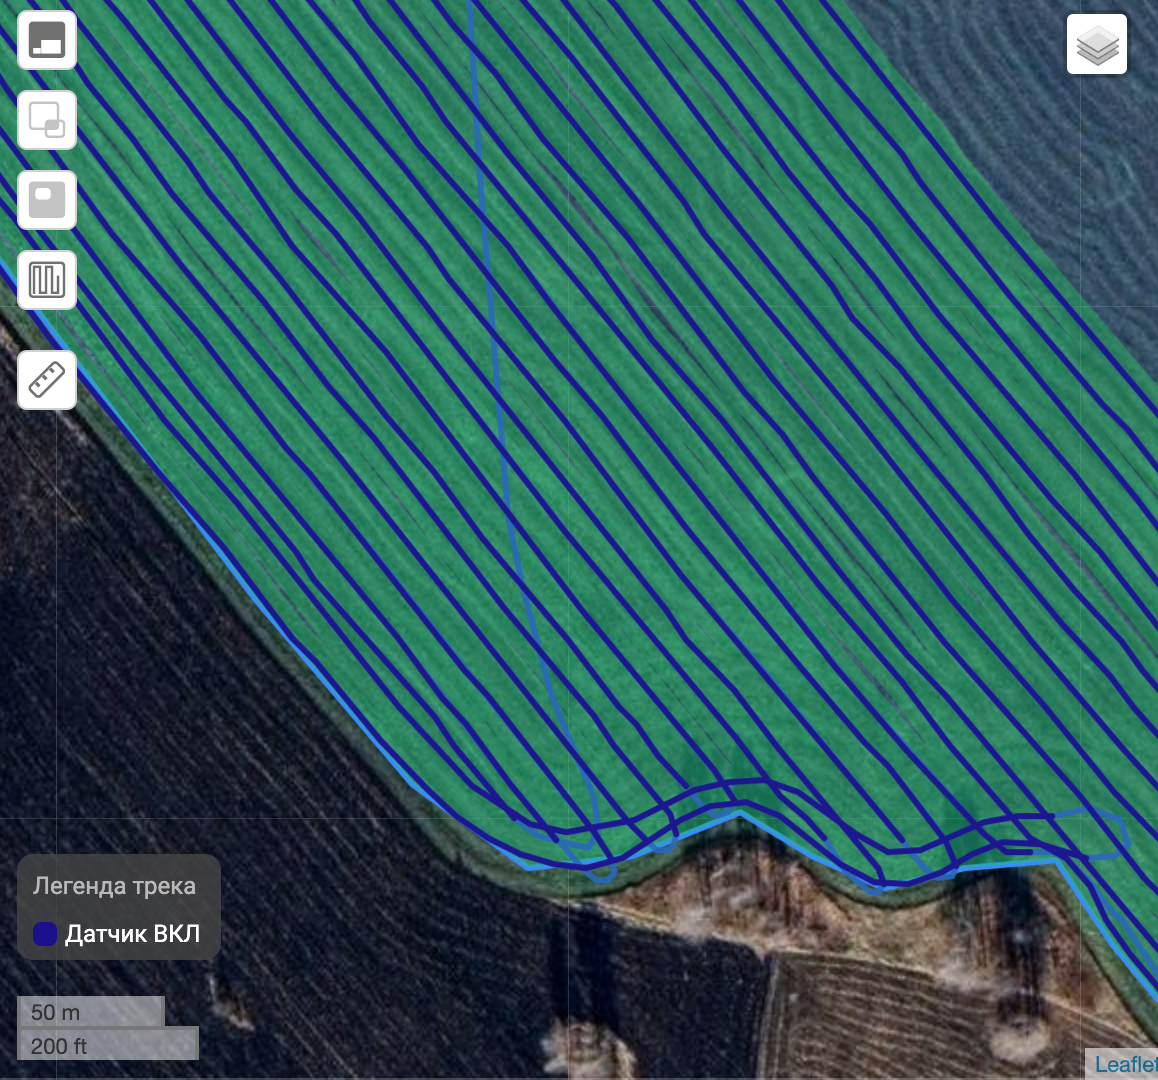Select the ruler measurement tool
Viewport: 1158px width, 1080px height.
pos(47,380)
